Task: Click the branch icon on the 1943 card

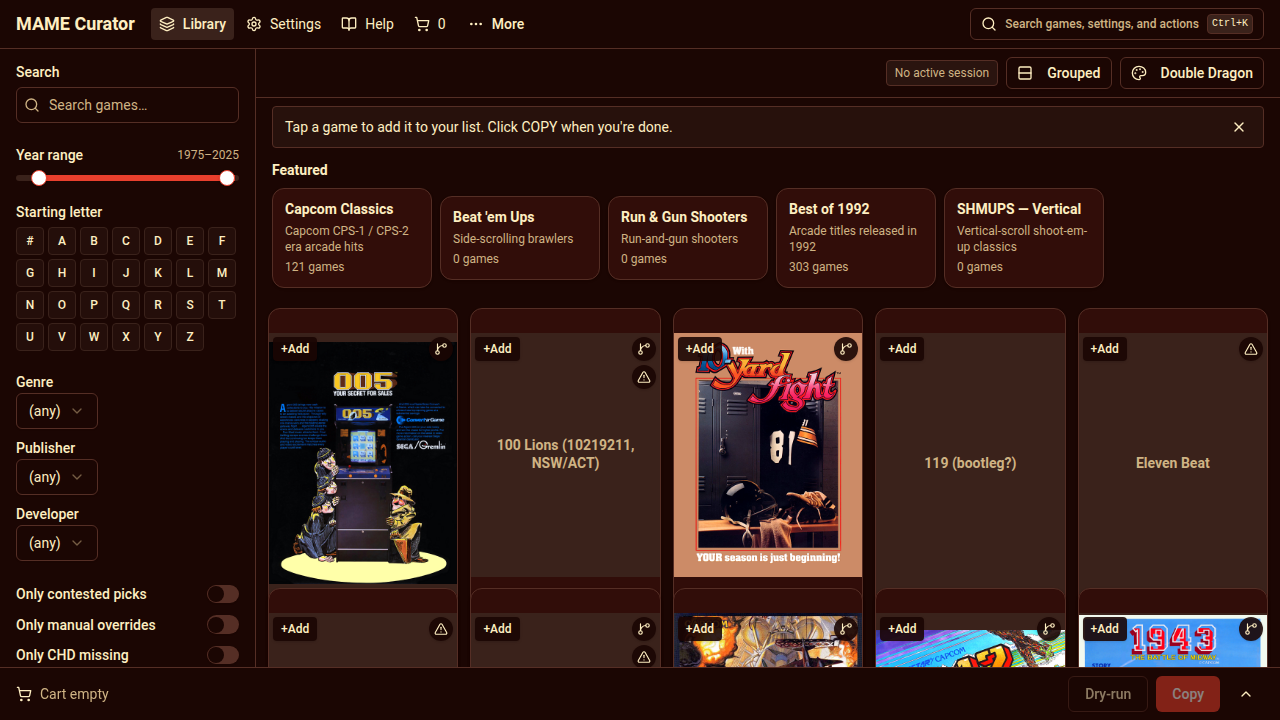Action: pos(1250,629)
